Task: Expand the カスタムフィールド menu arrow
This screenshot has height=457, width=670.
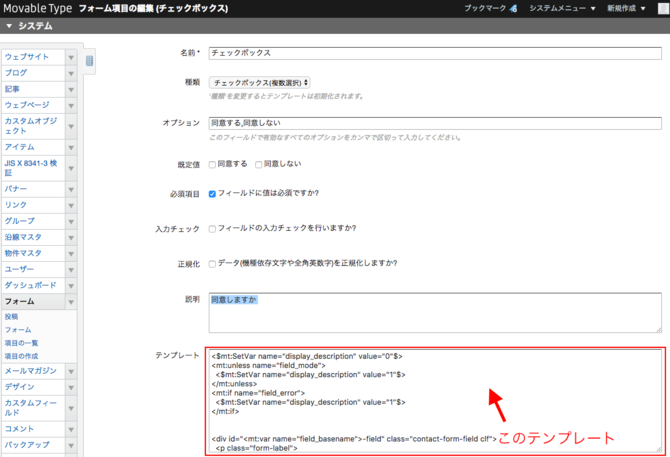Action: click(71, 408)
